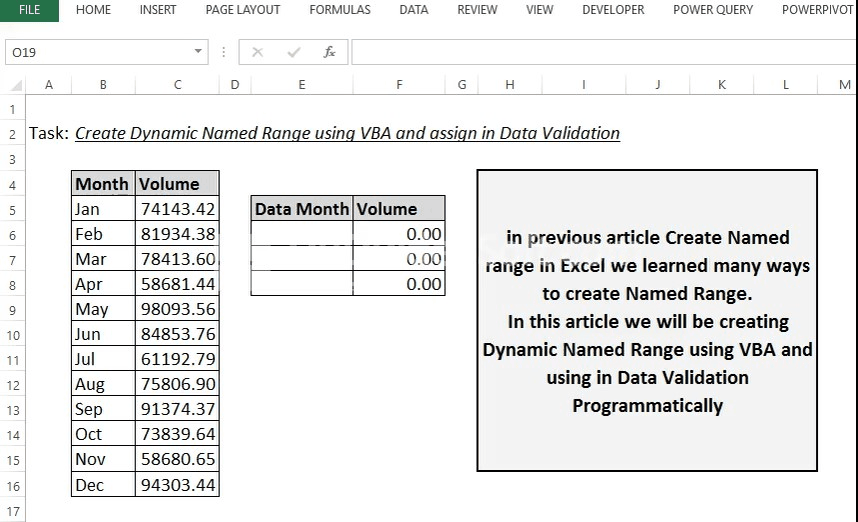Click the Name Box showing O19
858x522 pixels.
(98, 52)
